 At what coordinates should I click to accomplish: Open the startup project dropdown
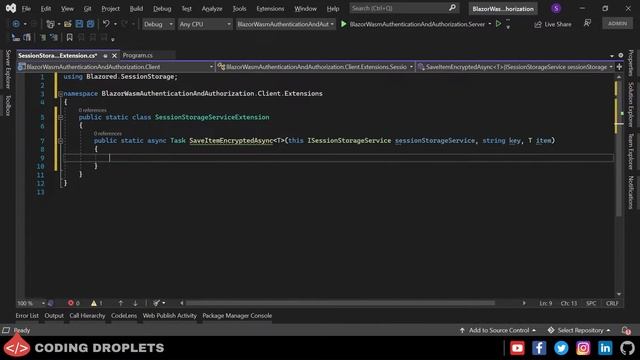(x=286, y=24)
